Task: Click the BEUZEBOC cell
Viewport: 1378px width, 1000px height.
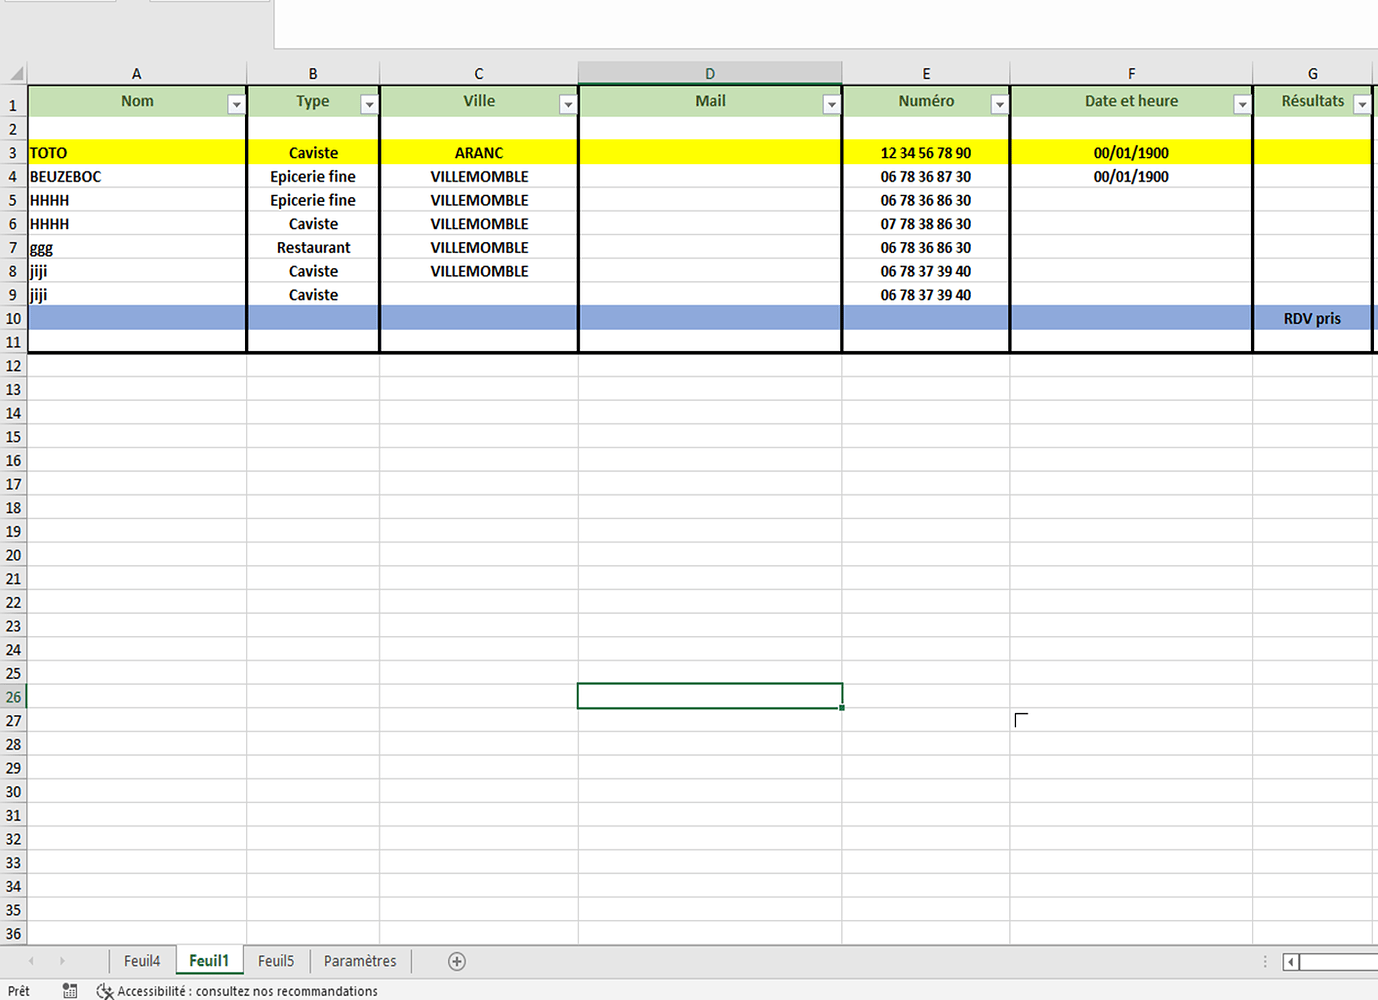Action: (x=137, y=176)
